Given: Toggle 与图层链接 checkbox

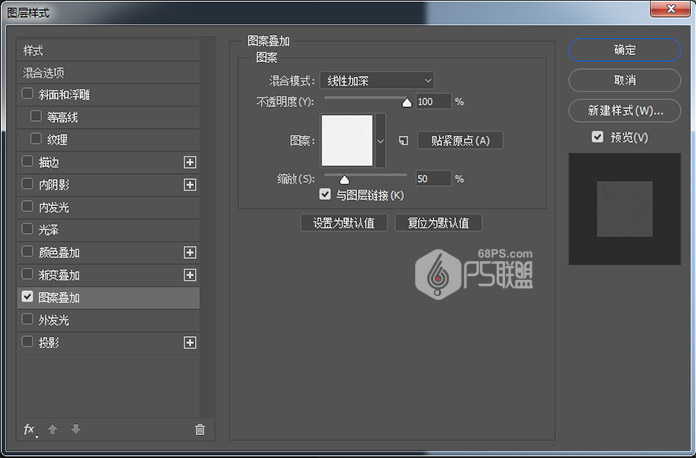Looking at the screenshot, I should [x=325, y=194].
